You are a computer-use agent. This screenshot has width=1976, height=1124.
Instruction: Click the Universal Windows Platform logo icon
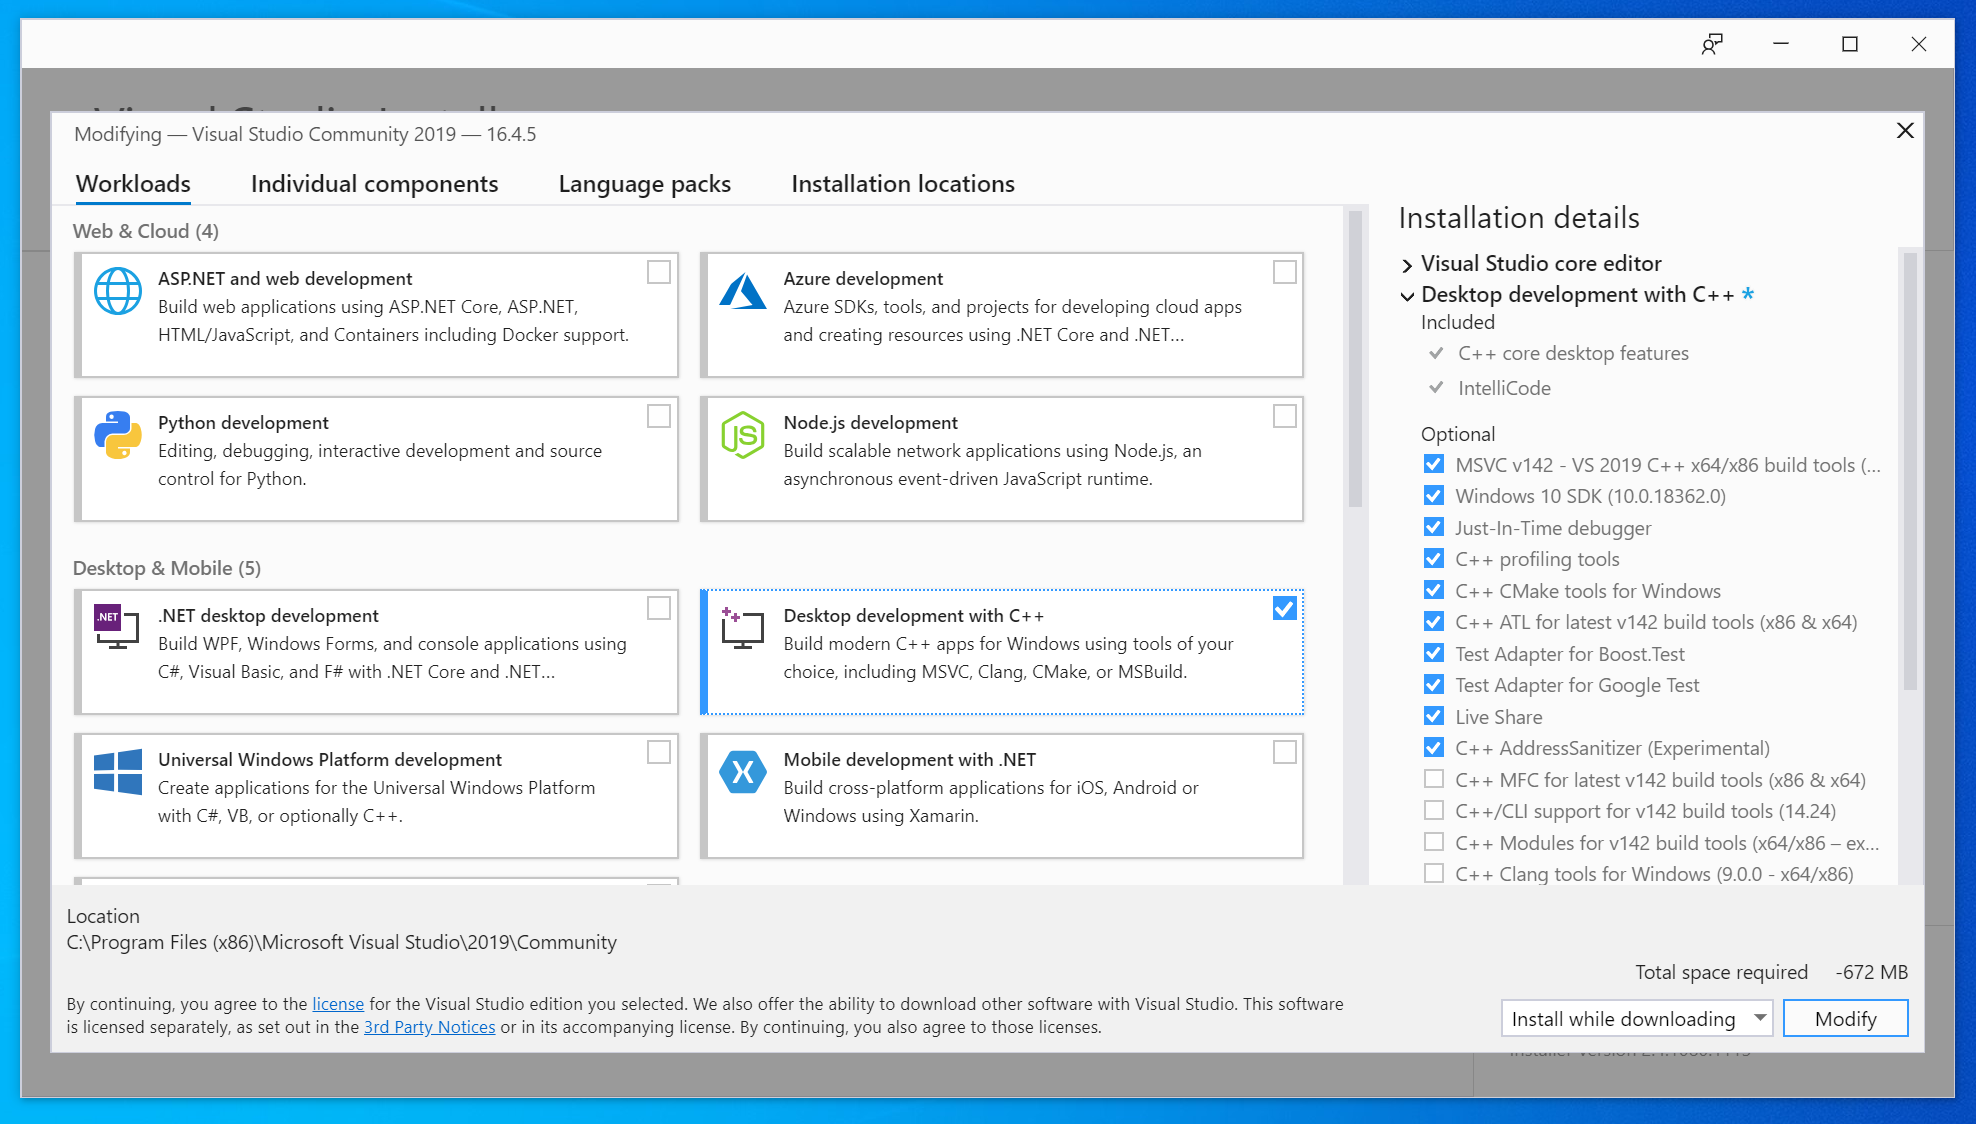[118, 772]
